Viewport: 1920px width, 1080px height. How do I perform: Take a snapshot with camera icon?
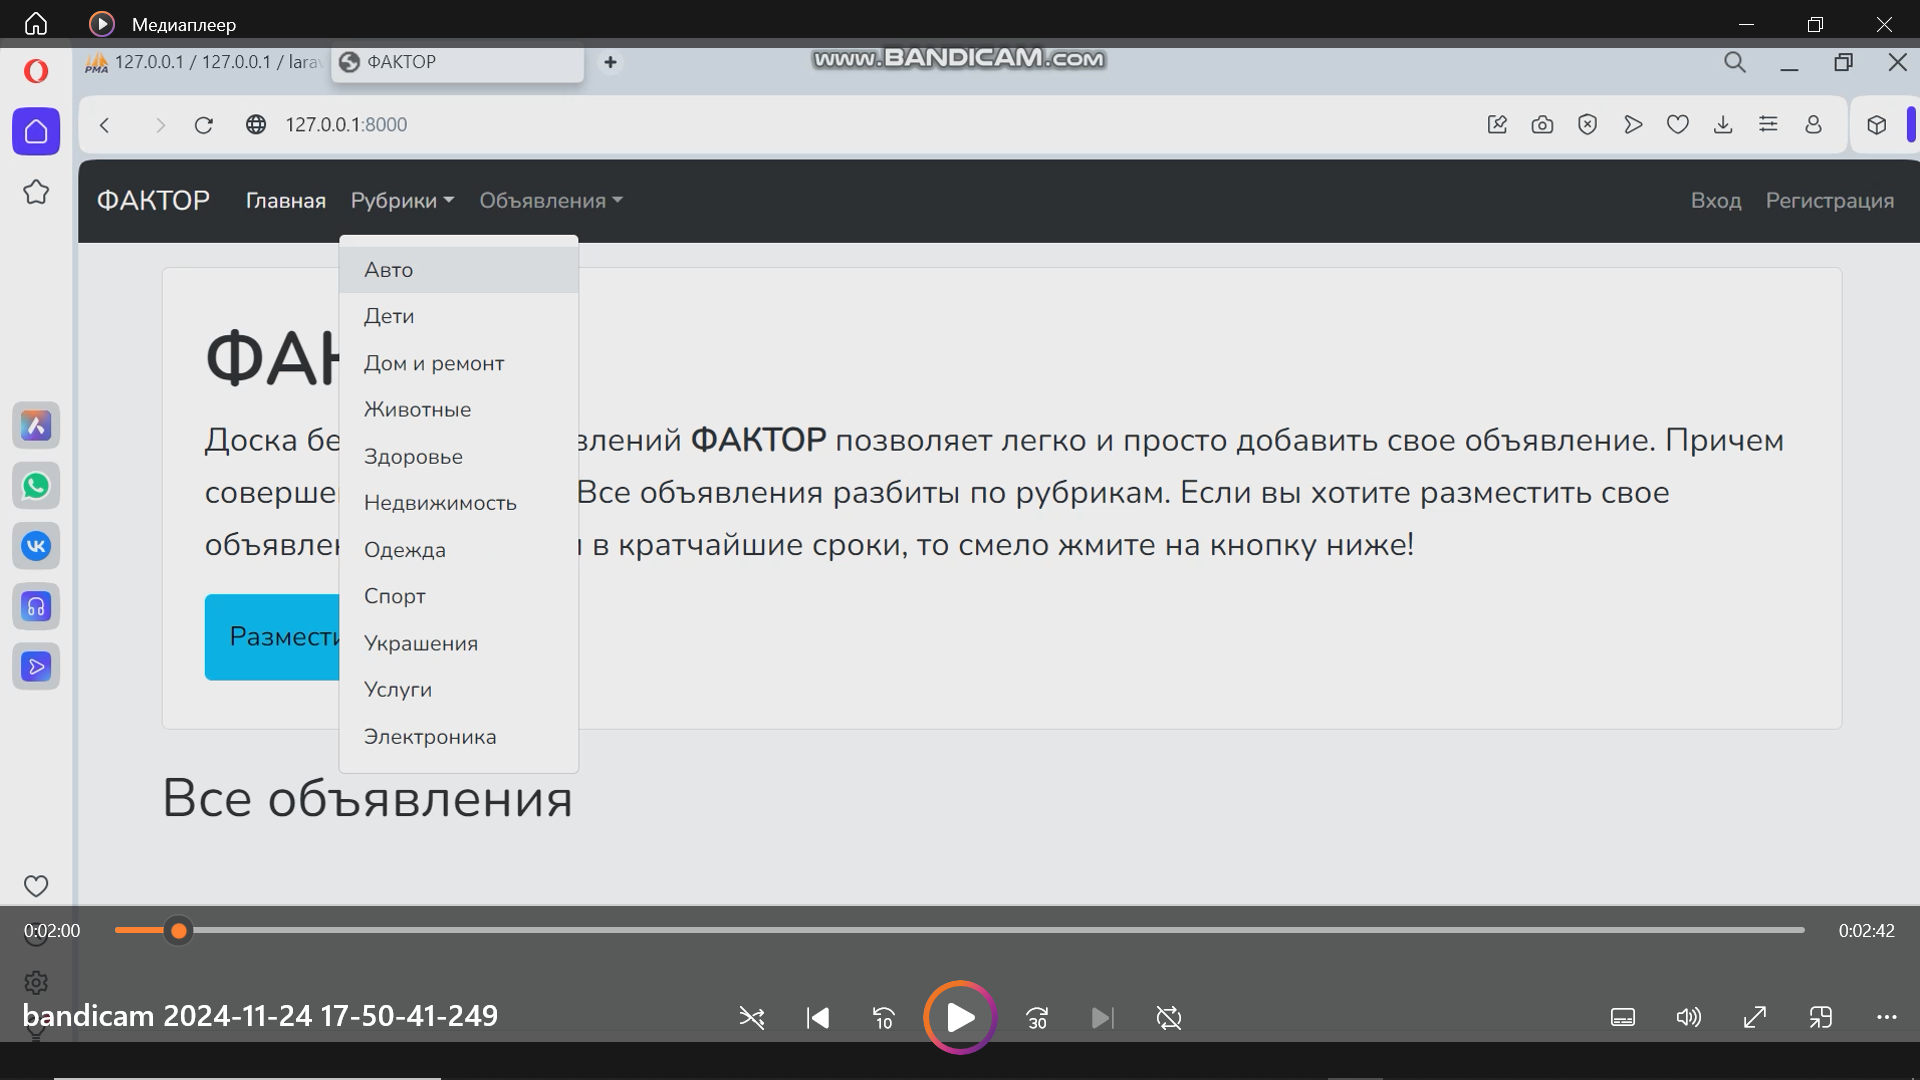click(x=1542, y=125)
